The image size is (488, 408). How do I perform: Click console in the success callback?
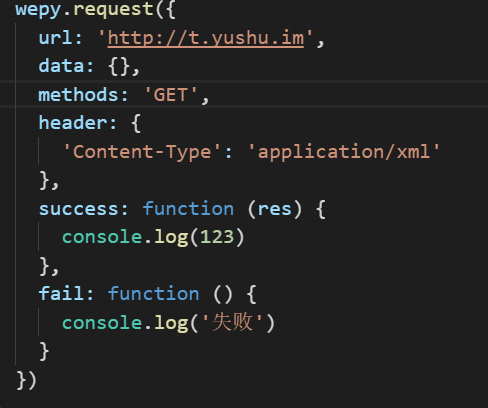tap(102, 237)
